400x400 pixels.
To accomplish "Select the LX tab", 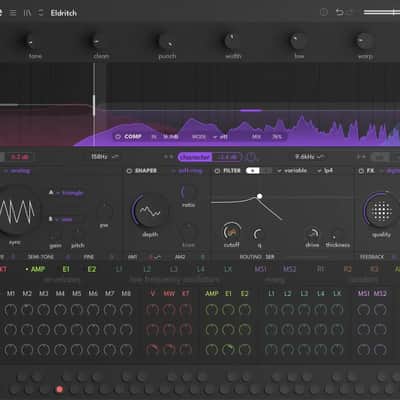I will click(228, 269).
